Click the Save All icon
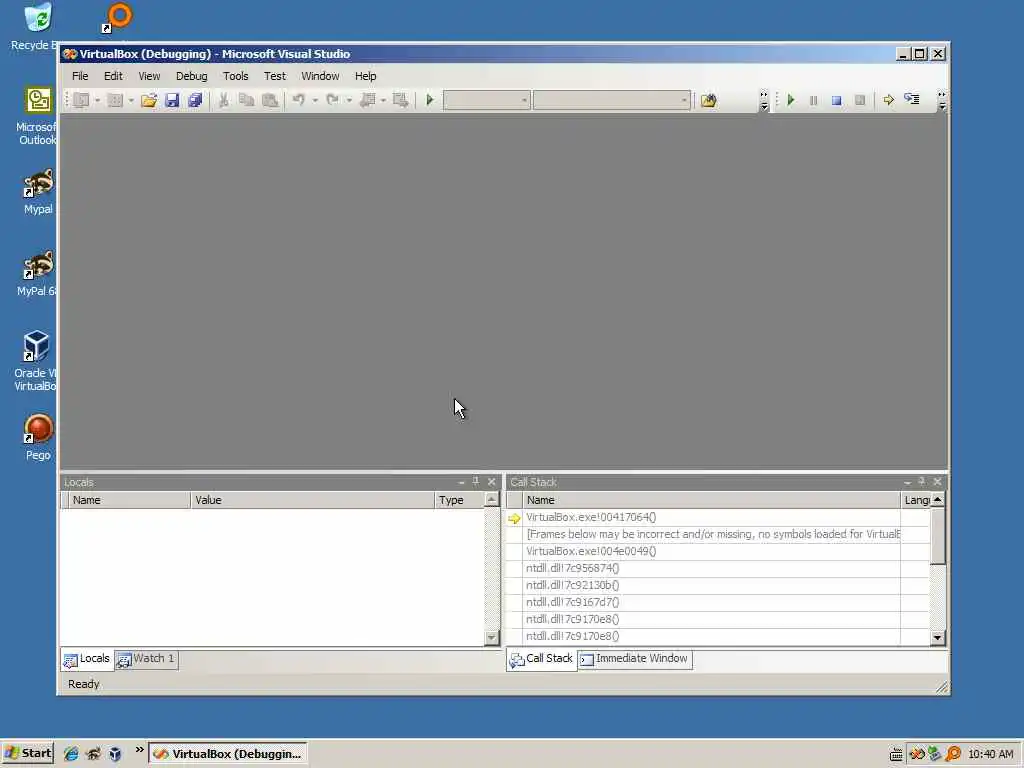Image resolution: width=1024 pixels, height=768 pixels. pyautogui.click(x=195, y=101)
